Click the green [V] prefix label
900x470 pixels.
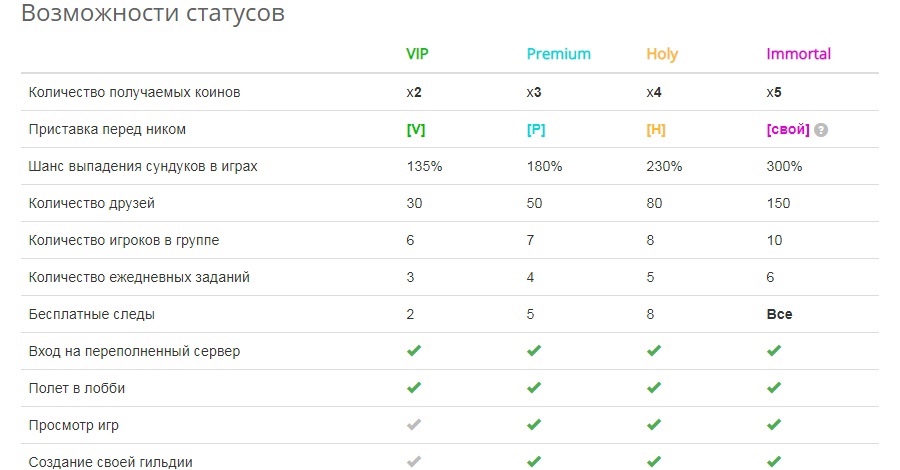pyautogui.click(x=416, y=130)
